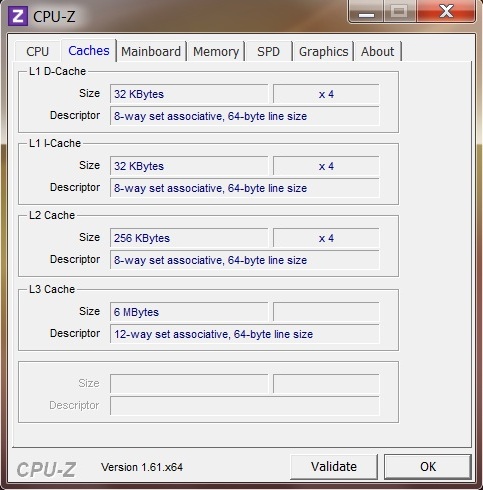Click the L1 D-Cache descriptor field
483x490 pixels.
coord(244,116)
